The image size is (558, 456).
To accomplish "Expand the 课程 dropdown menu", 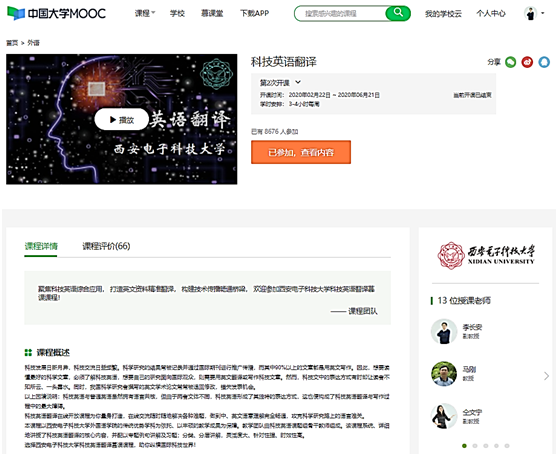I will (144, 14).
